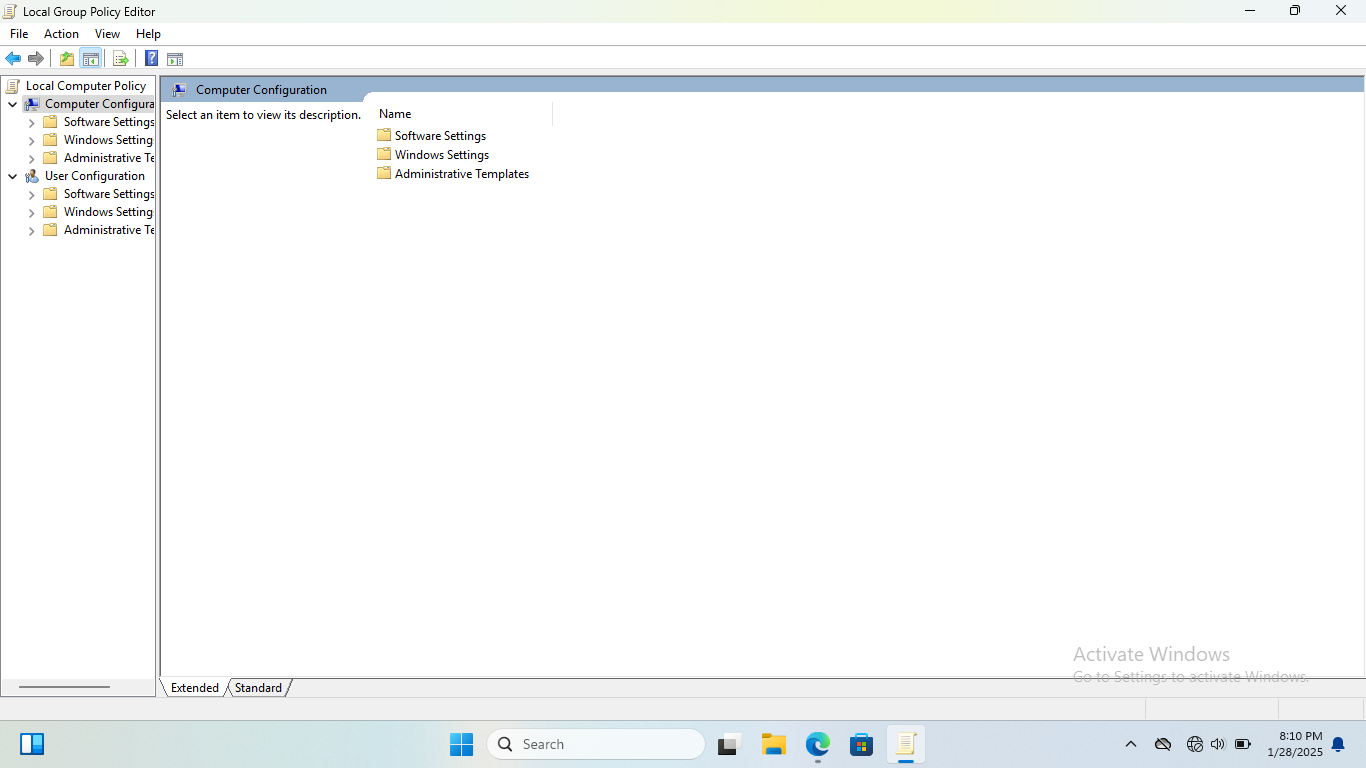The height and width of the screenshot is (768, 1366).
Task: Click the Export List toolbar icon
Action: (x=121, y=59)
